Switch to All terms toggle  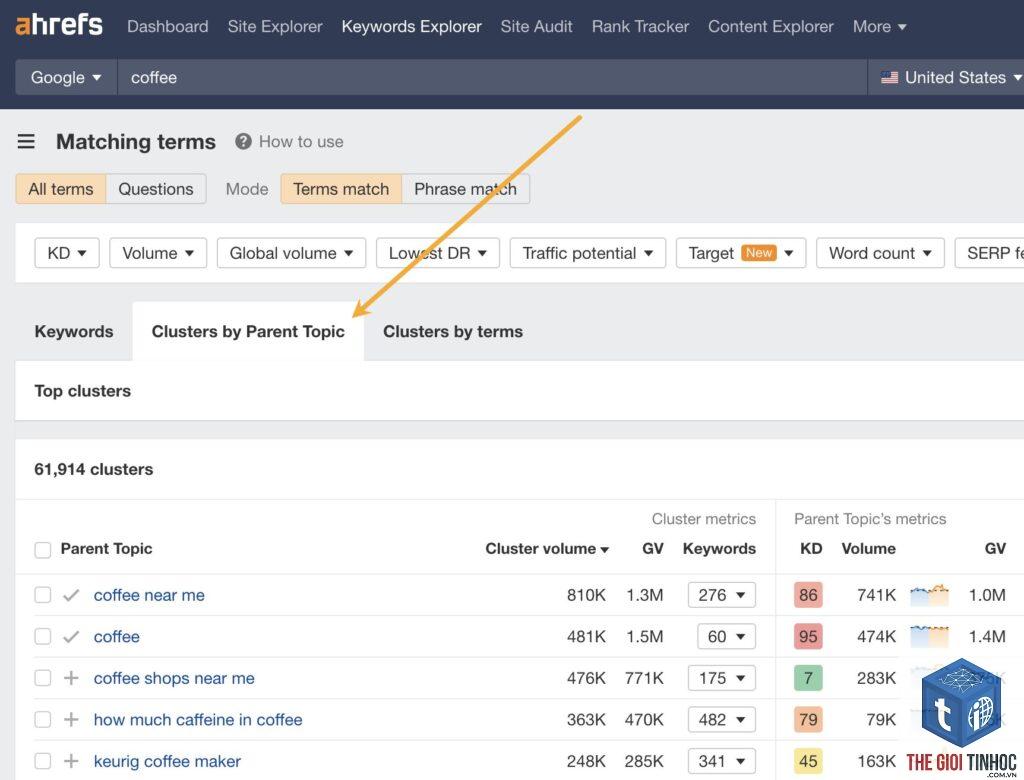(x=61, y=189)
